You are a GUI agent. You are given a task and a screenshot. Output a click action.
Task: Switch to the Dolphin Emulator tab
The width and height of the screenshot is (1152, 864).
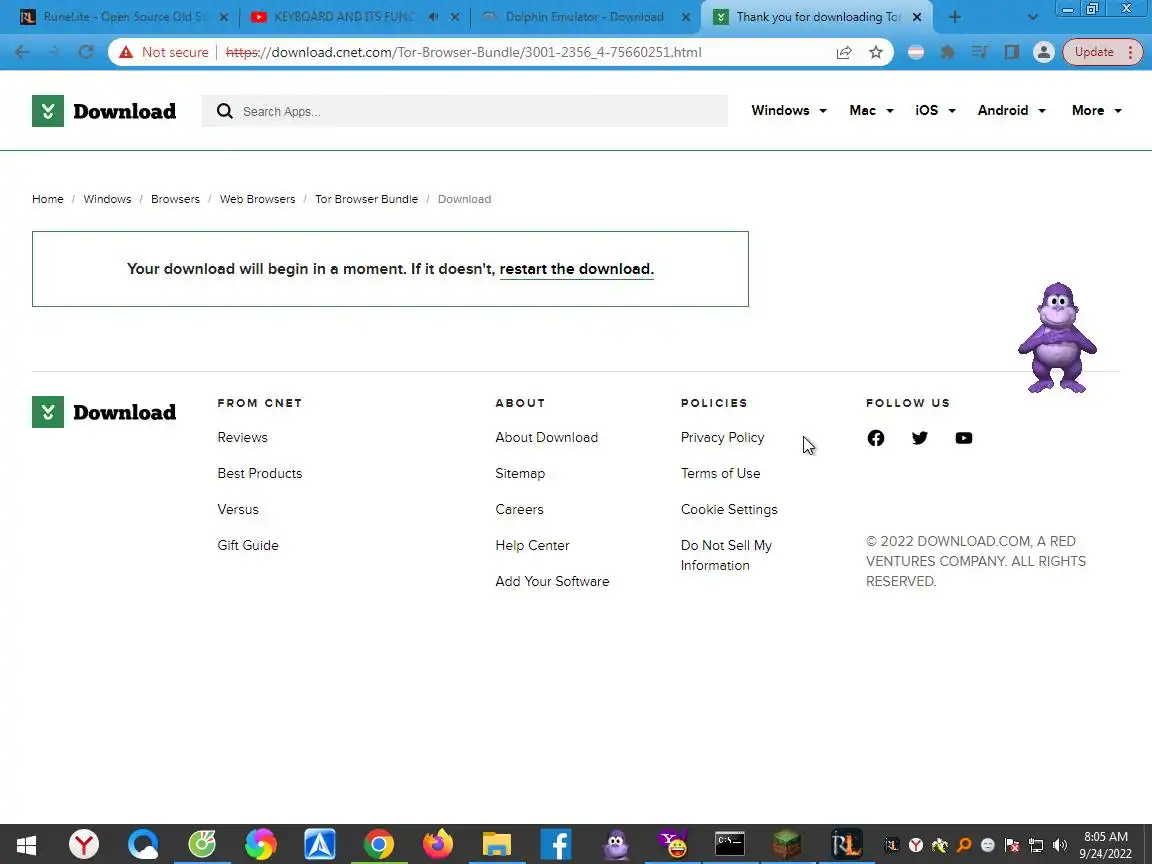tap(584, 17)
